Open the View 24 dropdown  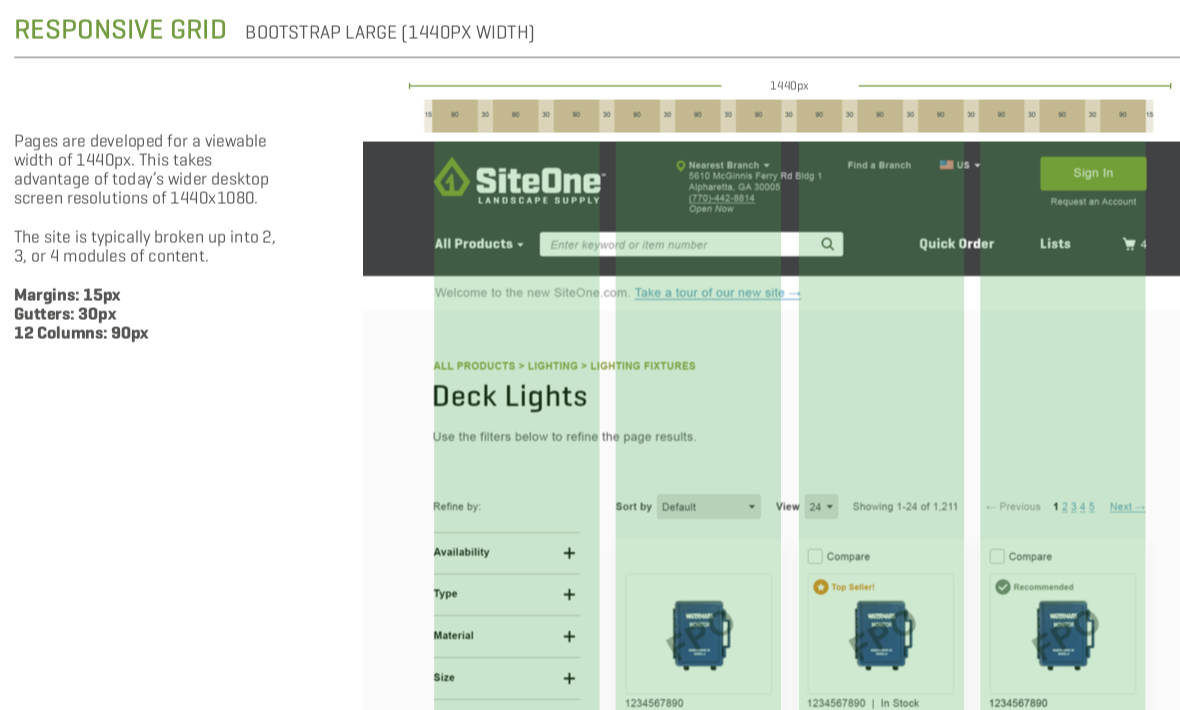point(821,507)
